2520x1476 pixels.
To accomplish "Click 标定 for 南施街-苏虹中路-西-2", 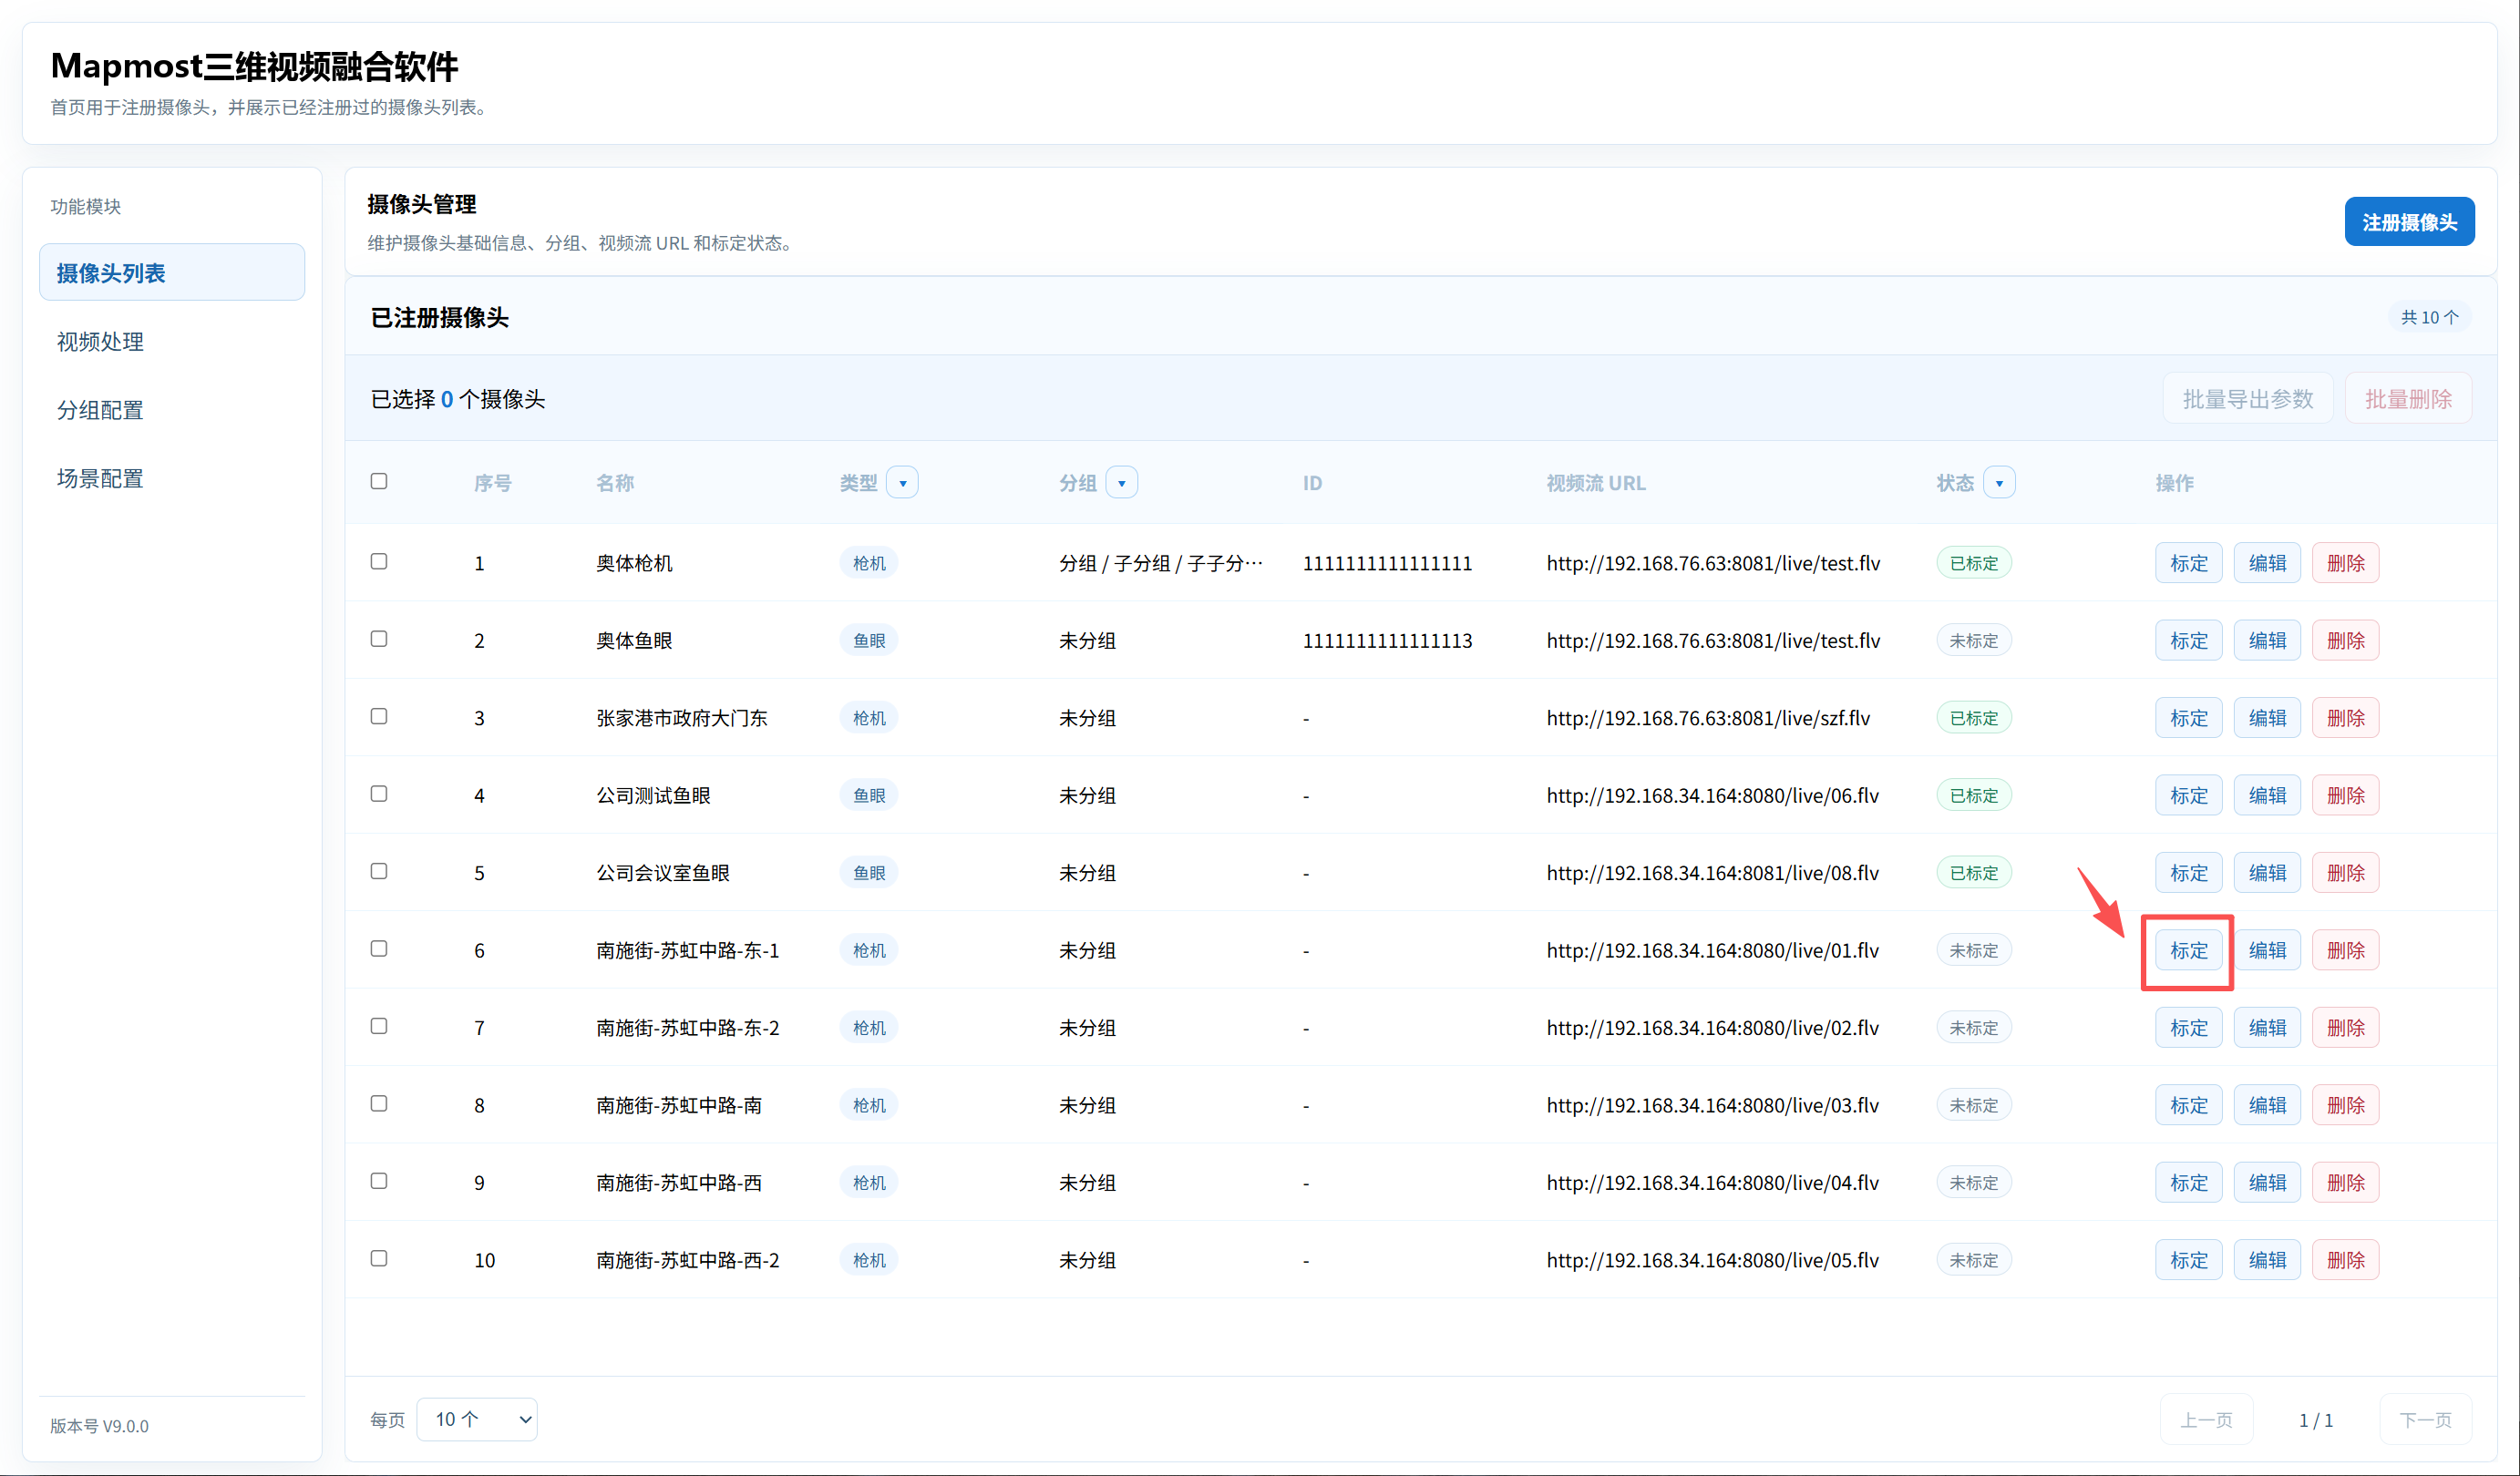I will 2188,1260.
